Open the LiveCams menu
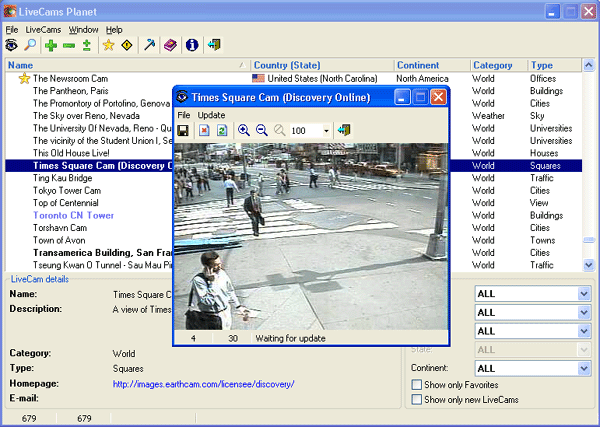 43,30
